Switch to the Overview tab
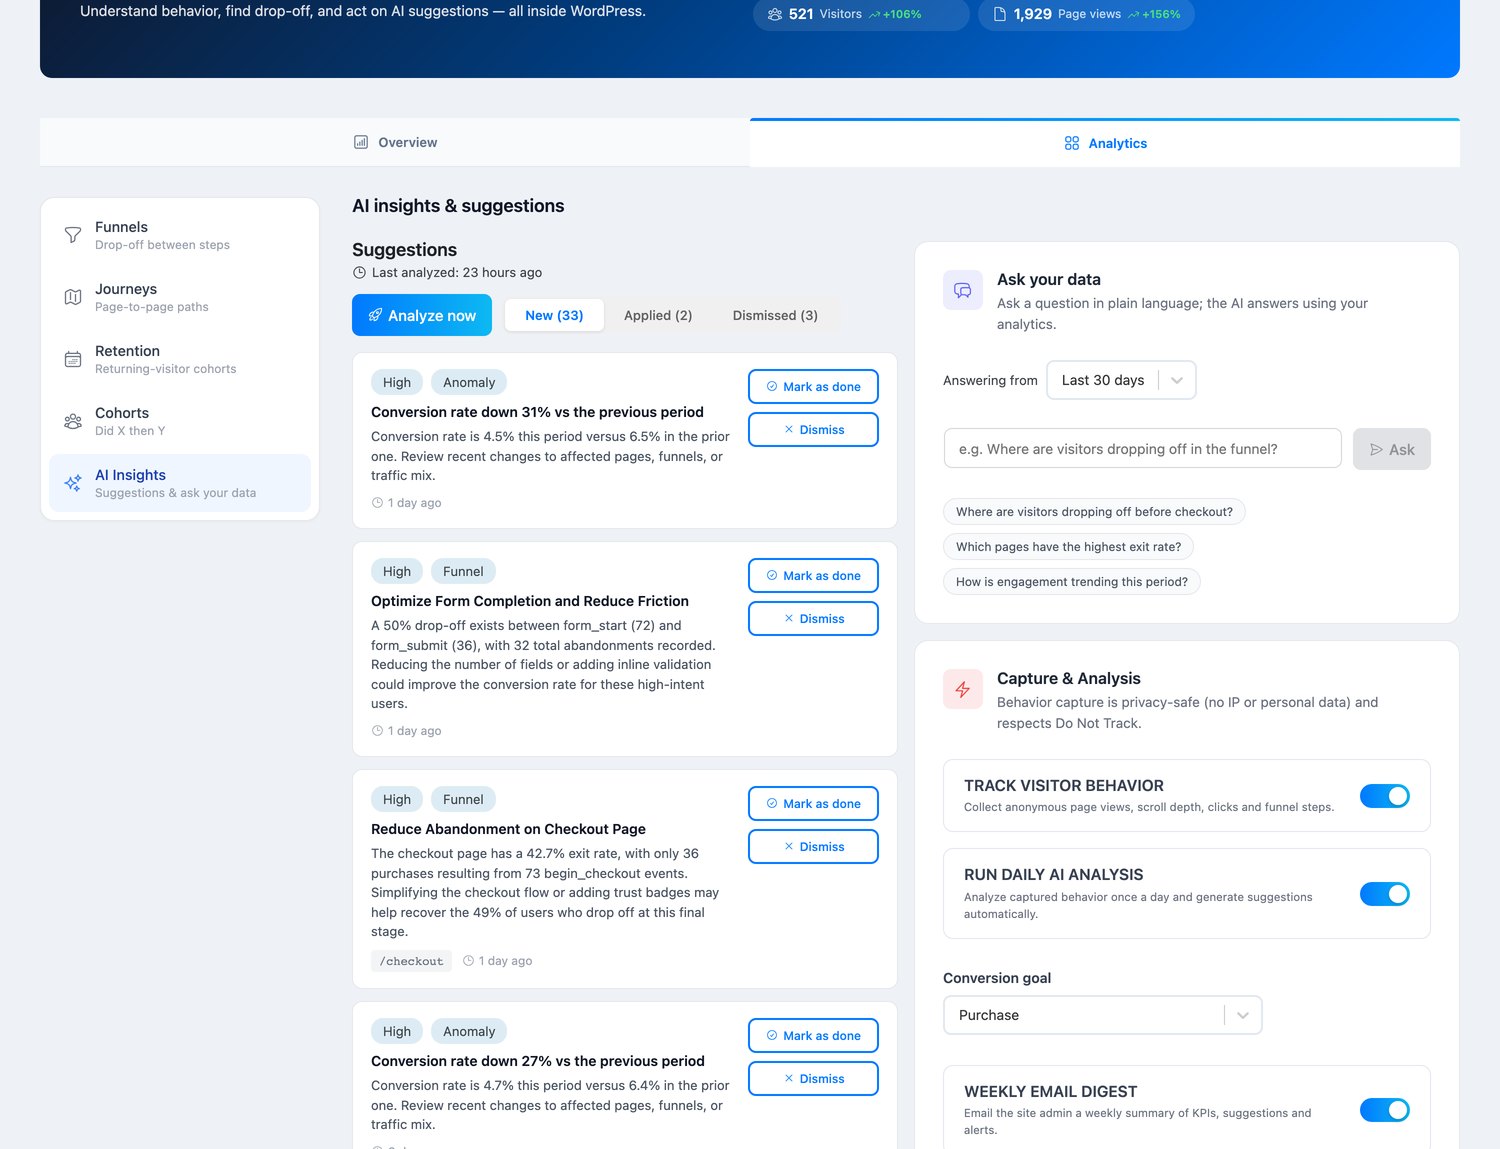This screenshot has width=1500, height=1149. [x=395, y=142]
